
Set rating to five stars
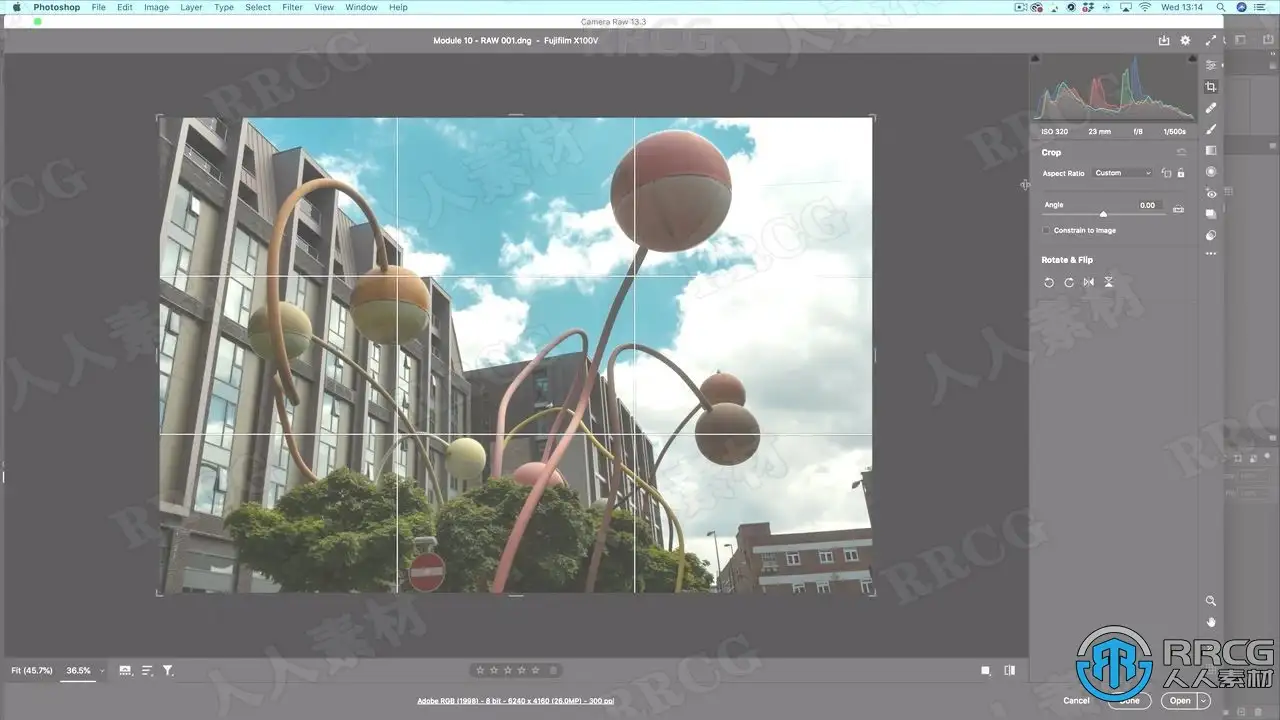[x=535, y=670]
